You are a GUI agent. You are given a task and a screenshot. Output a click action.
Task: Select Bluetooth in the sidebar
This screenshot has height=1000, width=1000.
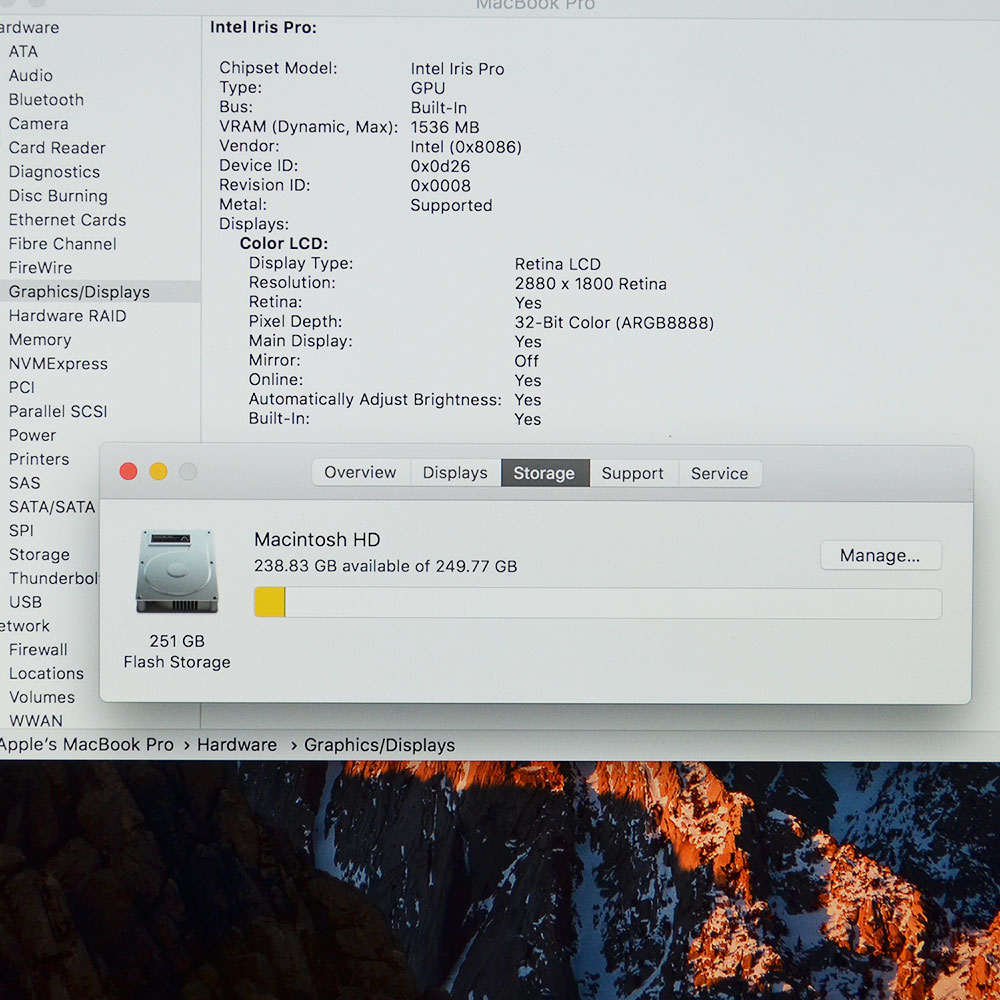[x=47, y=100]
